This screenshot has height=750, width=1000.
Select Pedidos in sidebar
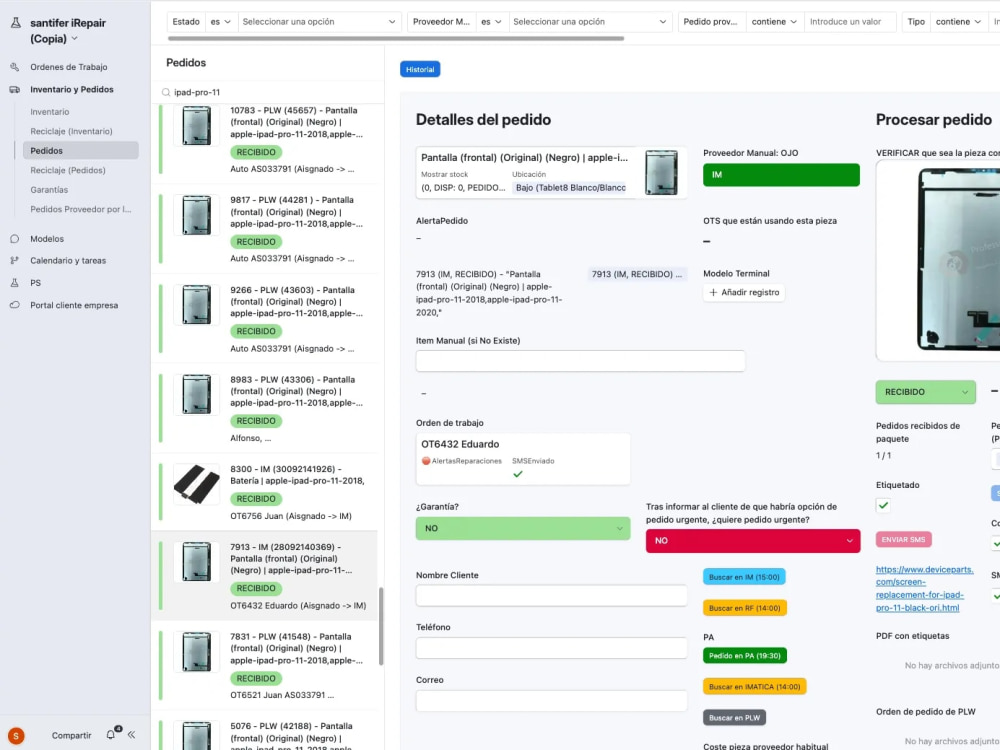pyautogui.click(x=80, y=151)
